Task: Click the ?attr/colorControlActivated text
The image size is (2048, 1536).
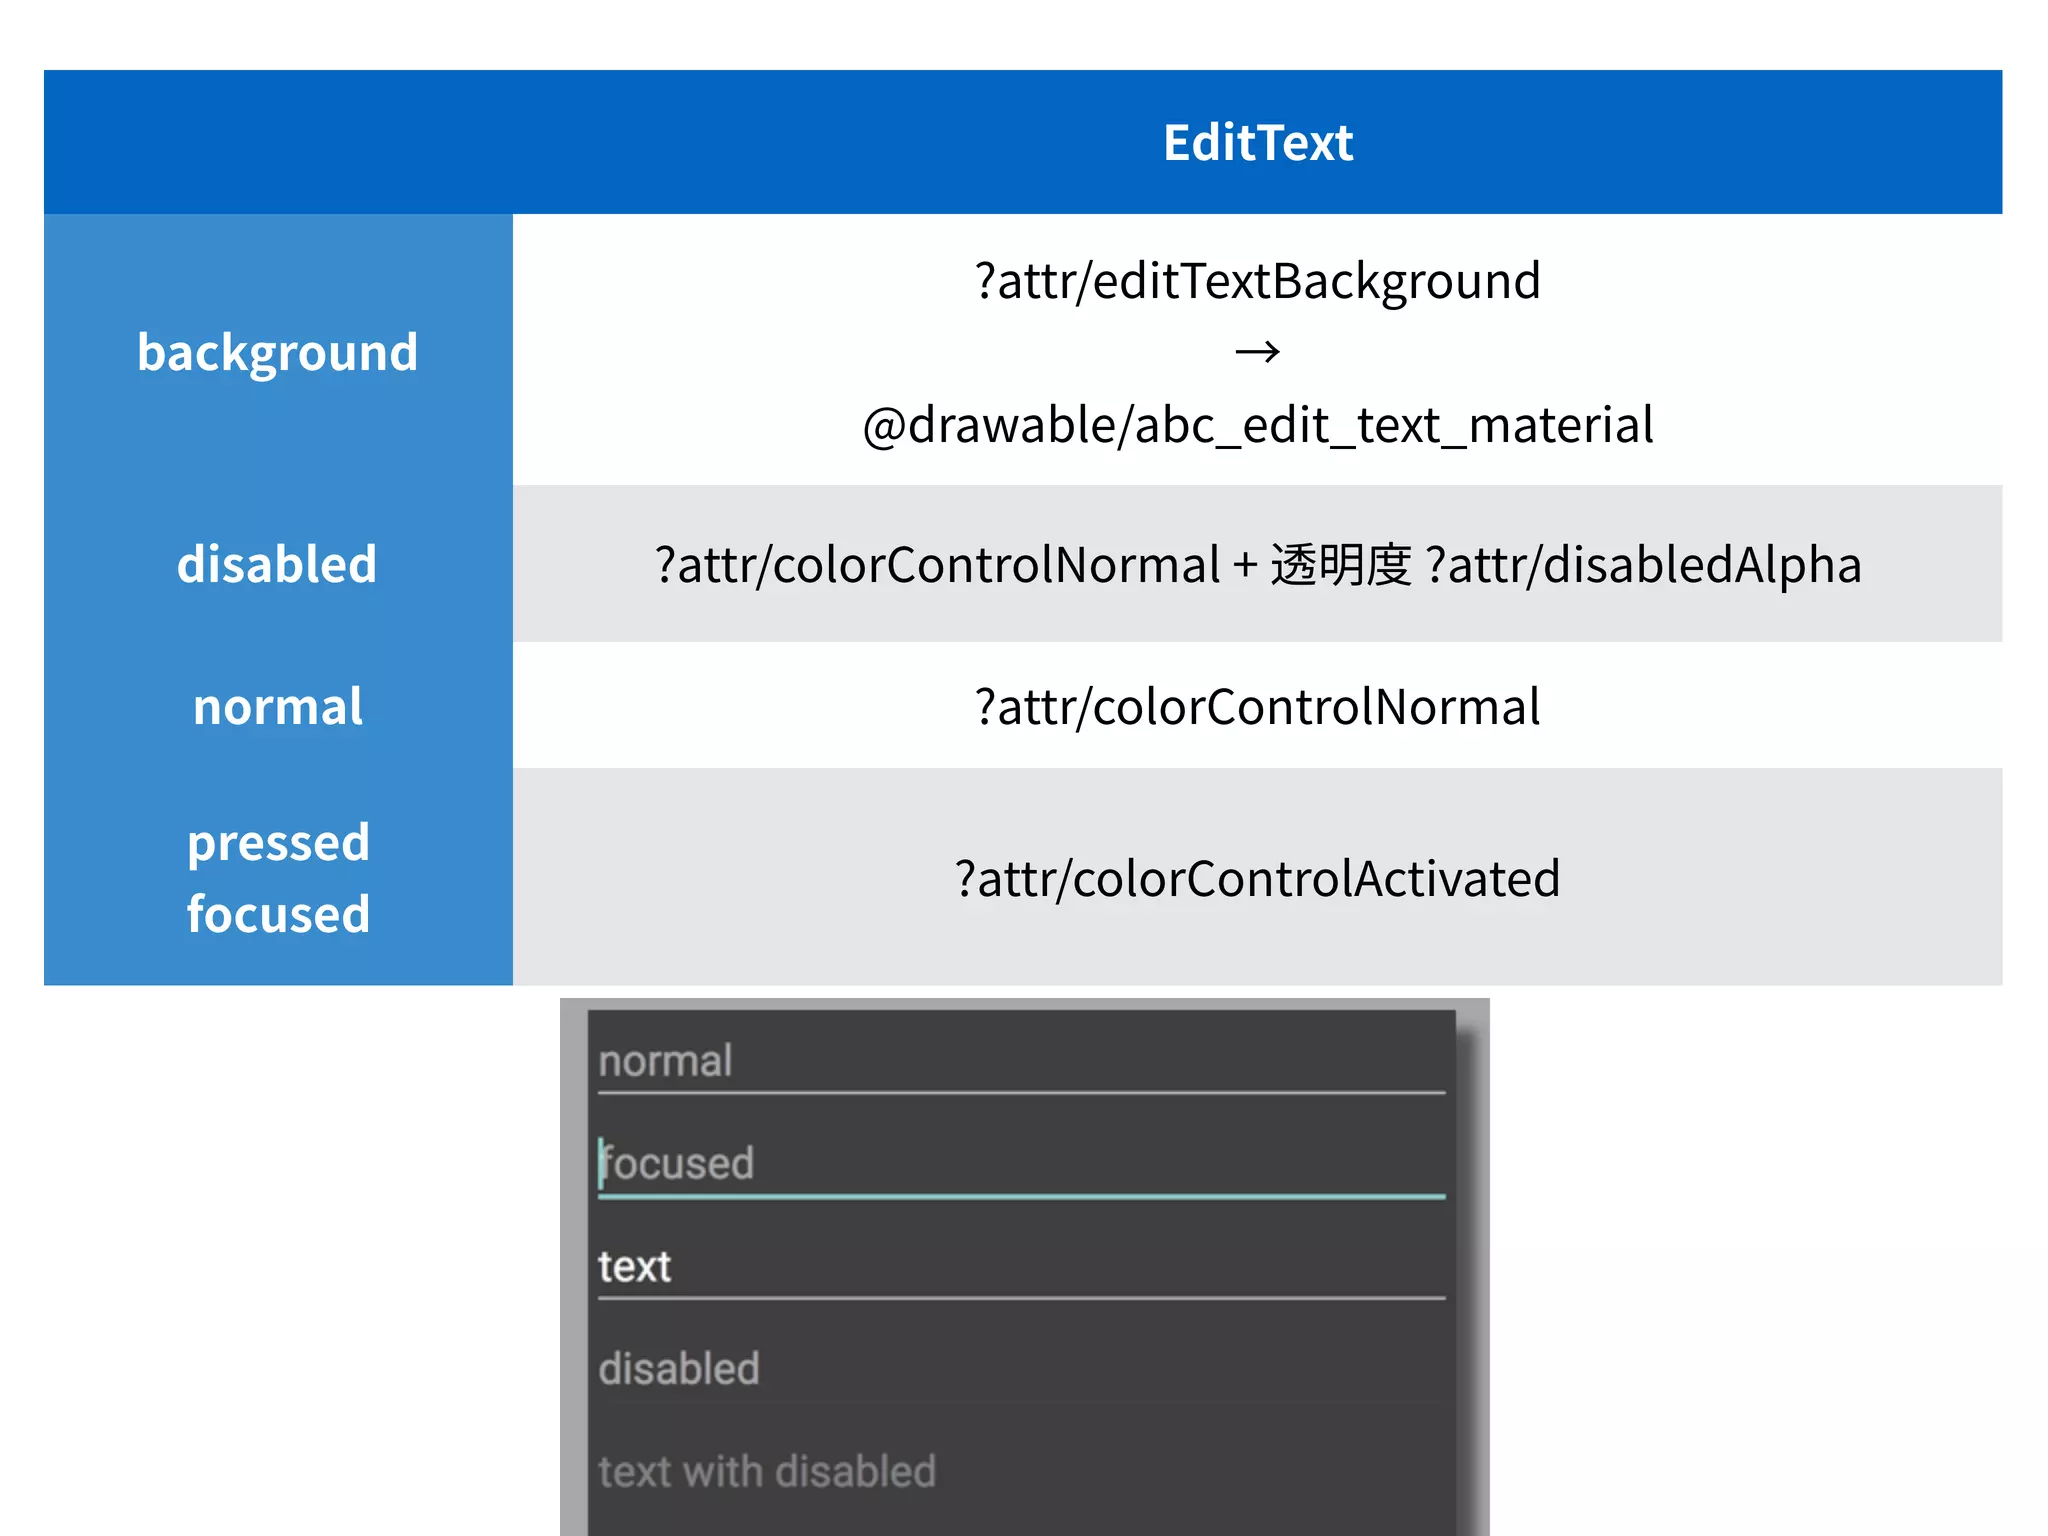Action: pyautogui.click(x=1257, y=879)
